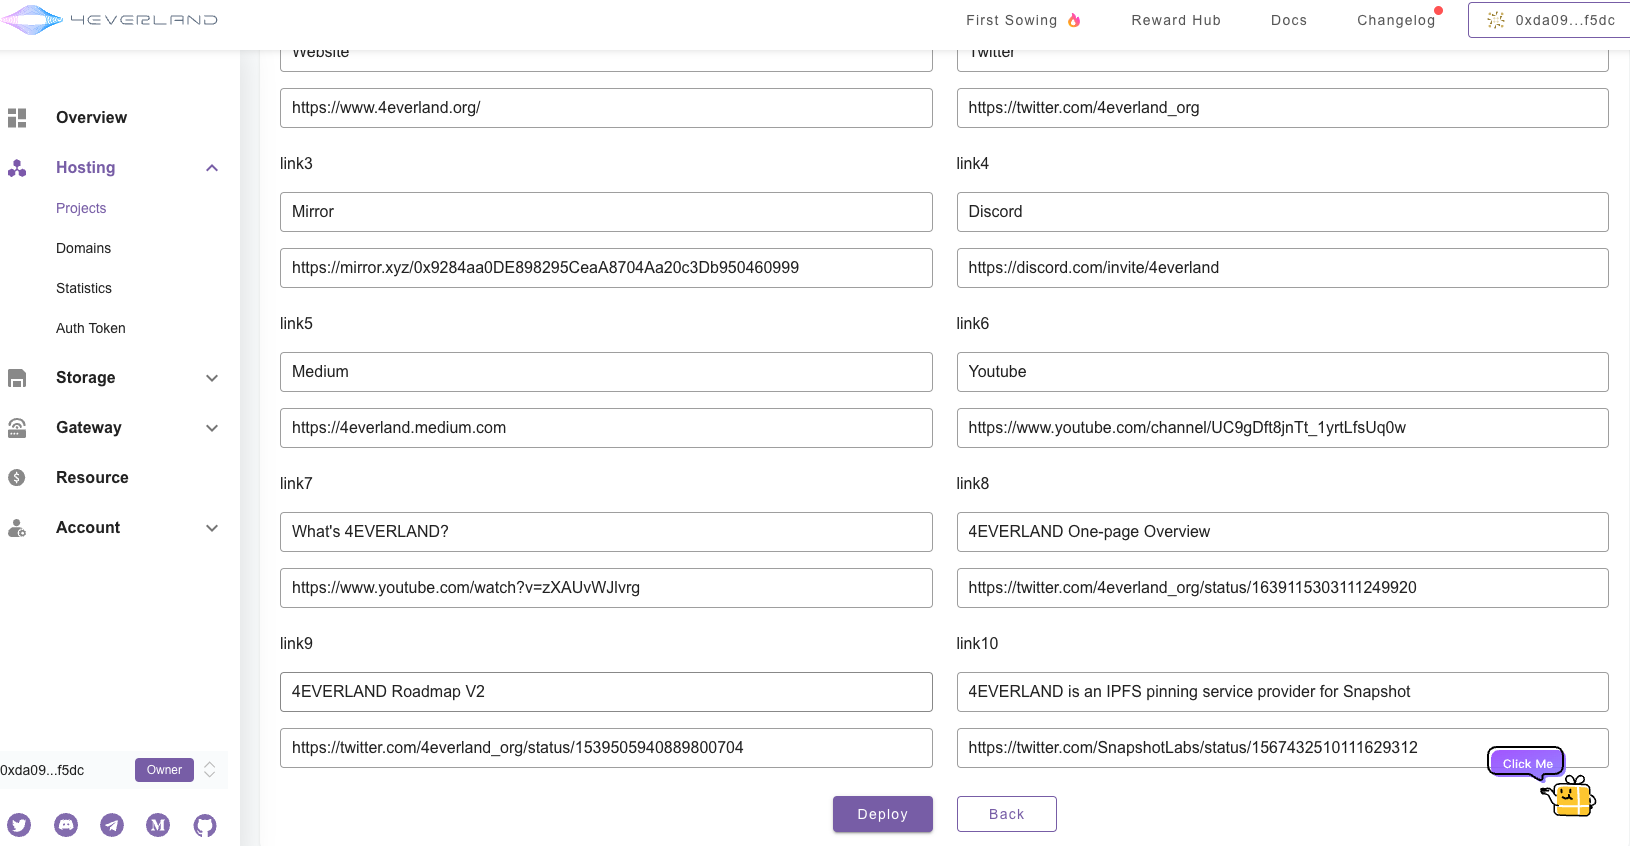Open Docs in top navigation
1630x846 pixels.
pyautogui.click(x=1289, y=20)
